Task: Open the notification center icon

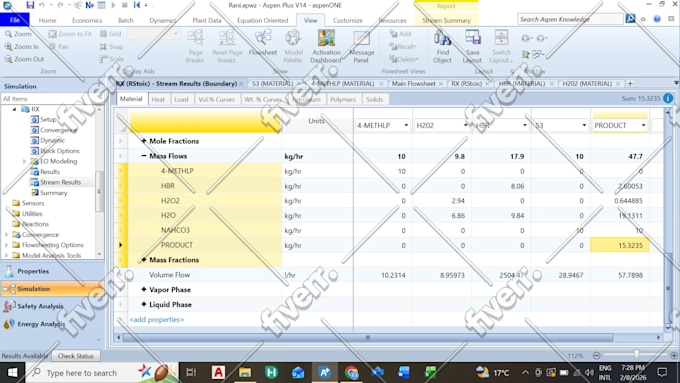Action: coord(662,372)
